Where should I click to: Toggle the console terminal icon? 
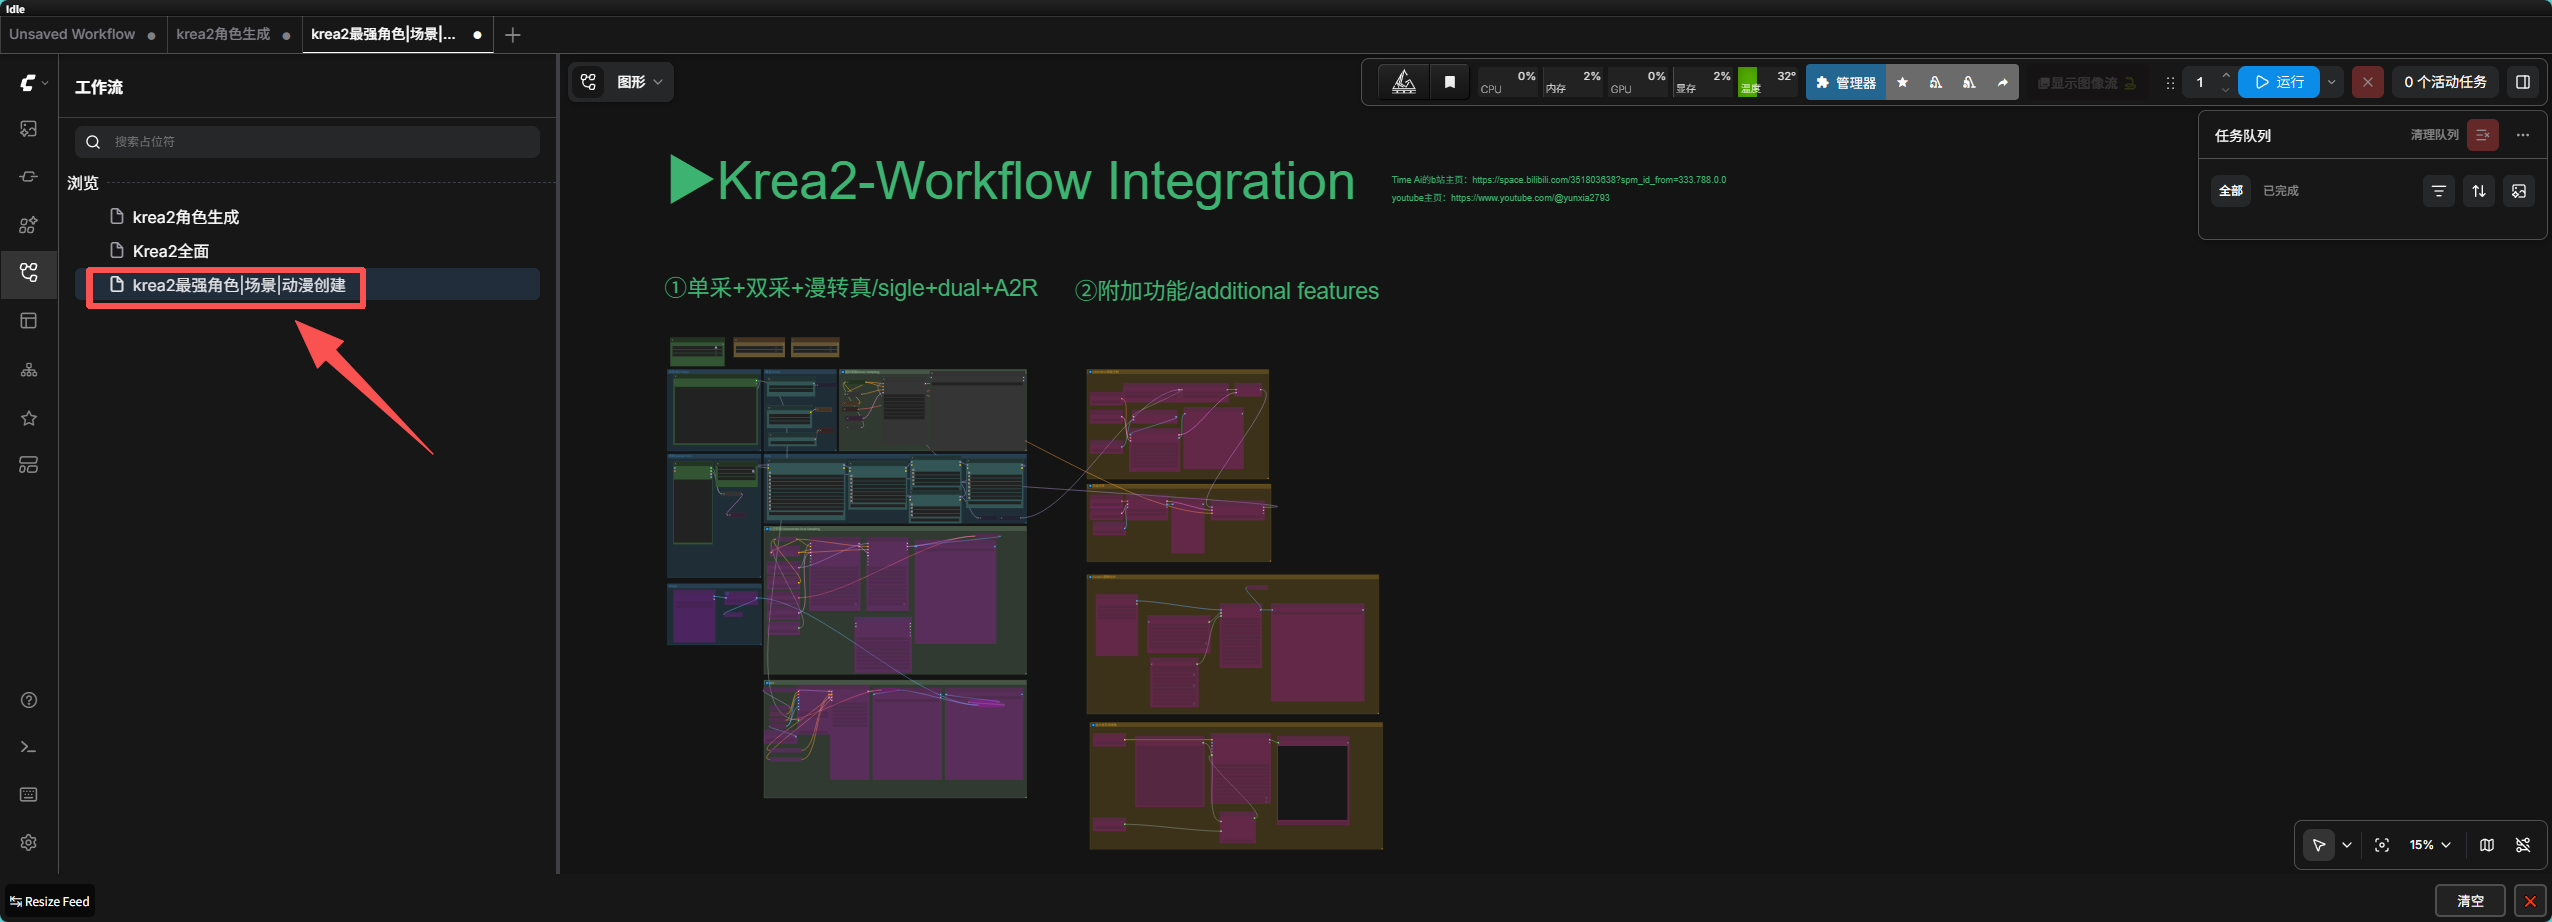tap(29, 747)
